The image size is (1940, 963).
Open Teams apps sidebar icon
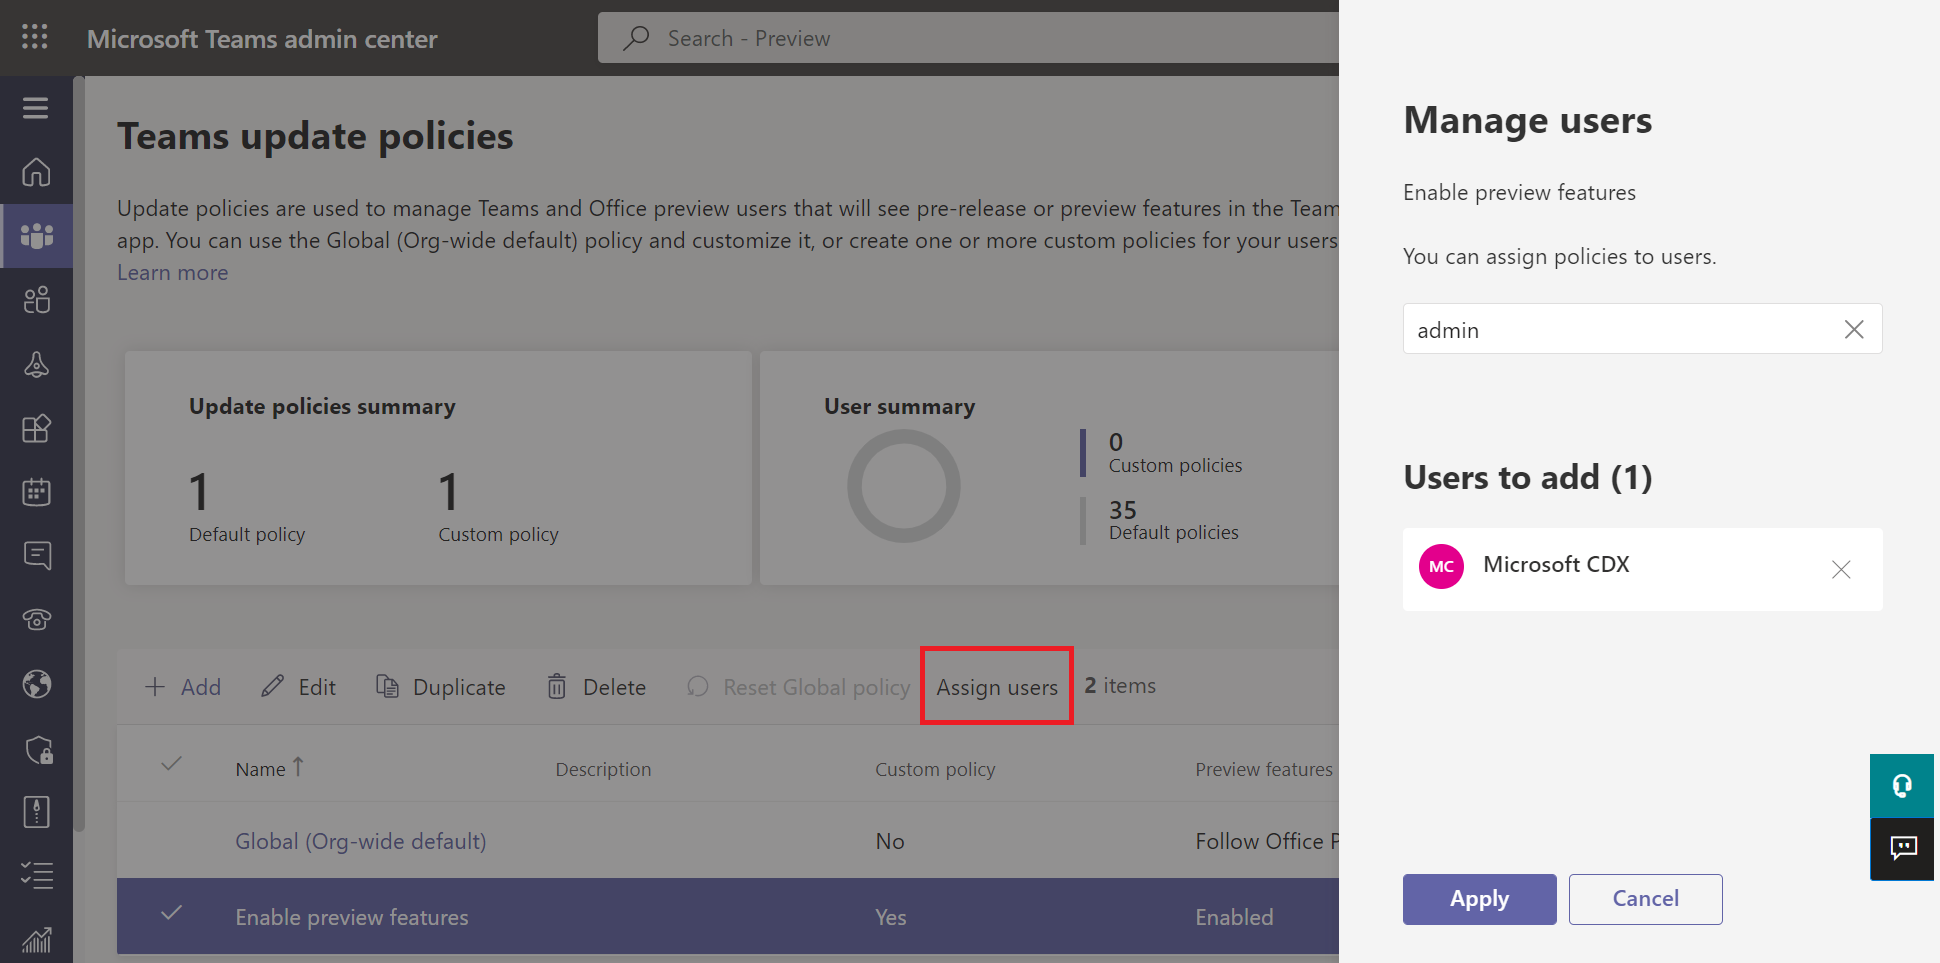click(x=36, y=428)
